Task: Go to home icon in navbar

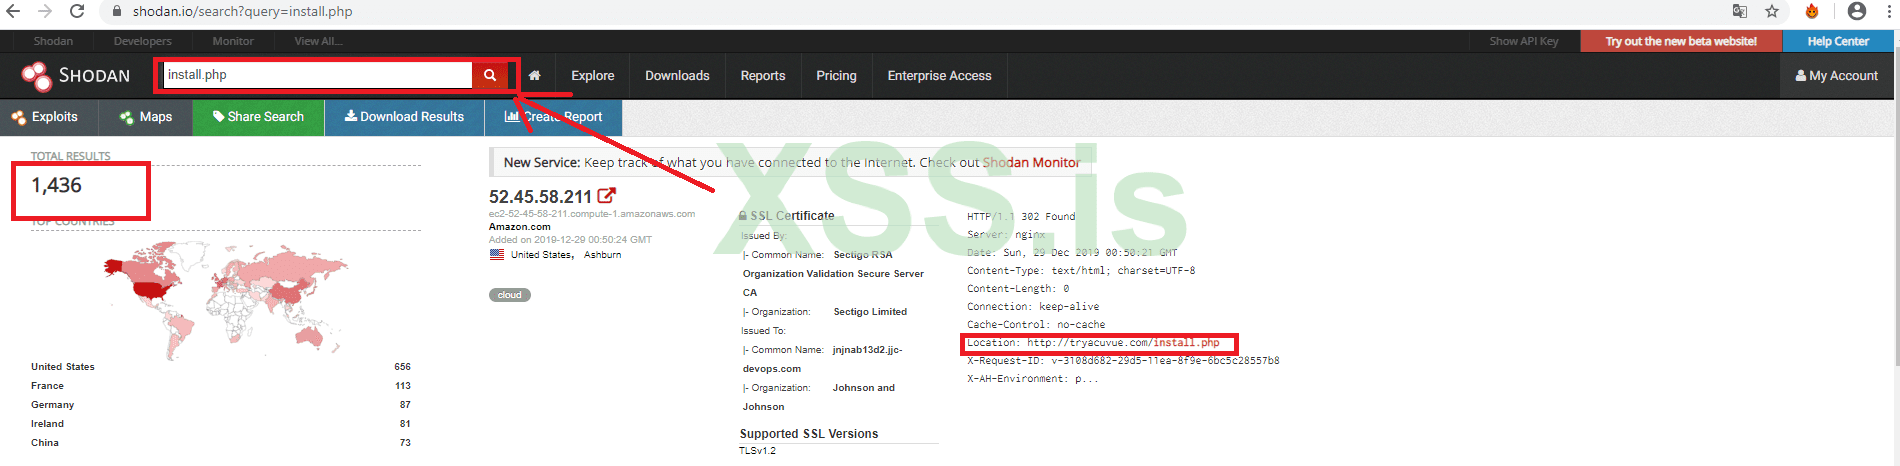Action: [x=535, y=76]
